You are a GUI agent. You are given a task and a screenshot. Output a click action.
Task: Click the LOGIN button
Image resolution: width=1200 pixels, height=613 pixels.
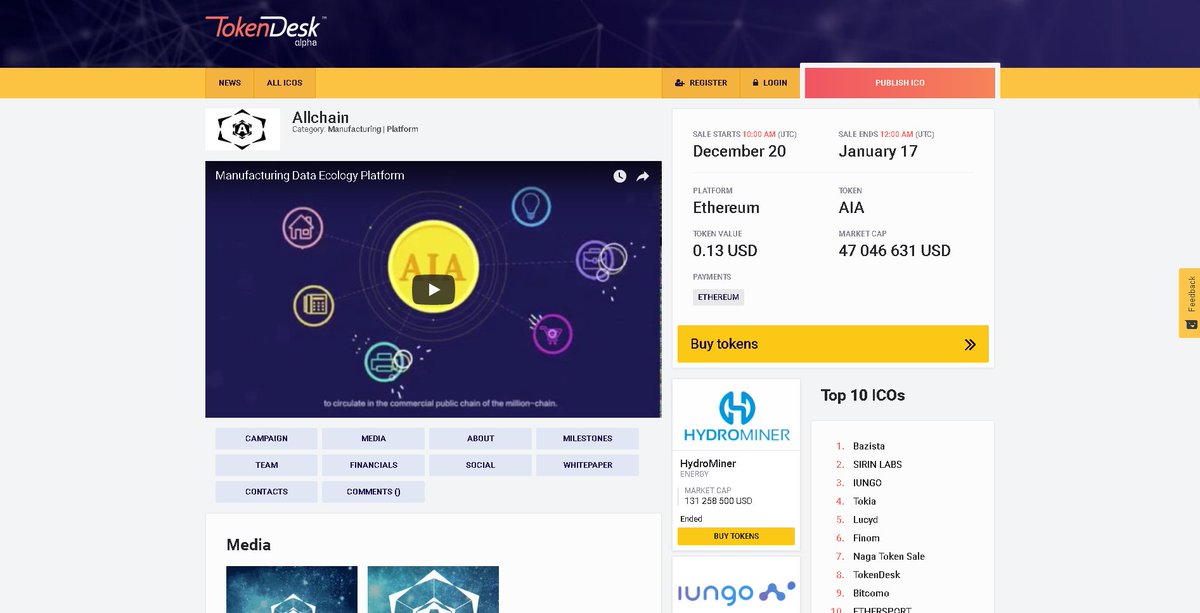click(770, 83)
